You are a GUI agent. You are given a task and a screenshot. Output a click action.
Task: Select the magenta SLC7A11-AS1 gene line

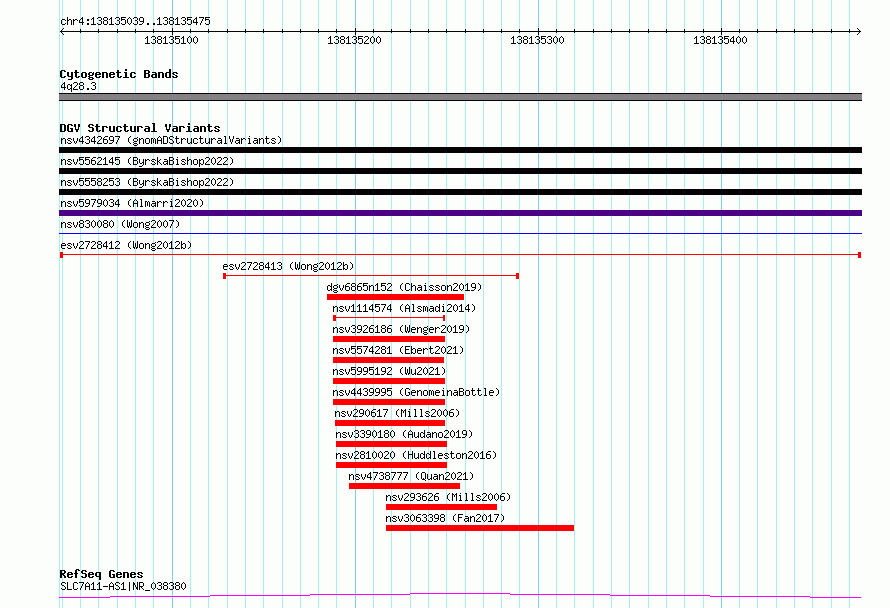(460, 596)
